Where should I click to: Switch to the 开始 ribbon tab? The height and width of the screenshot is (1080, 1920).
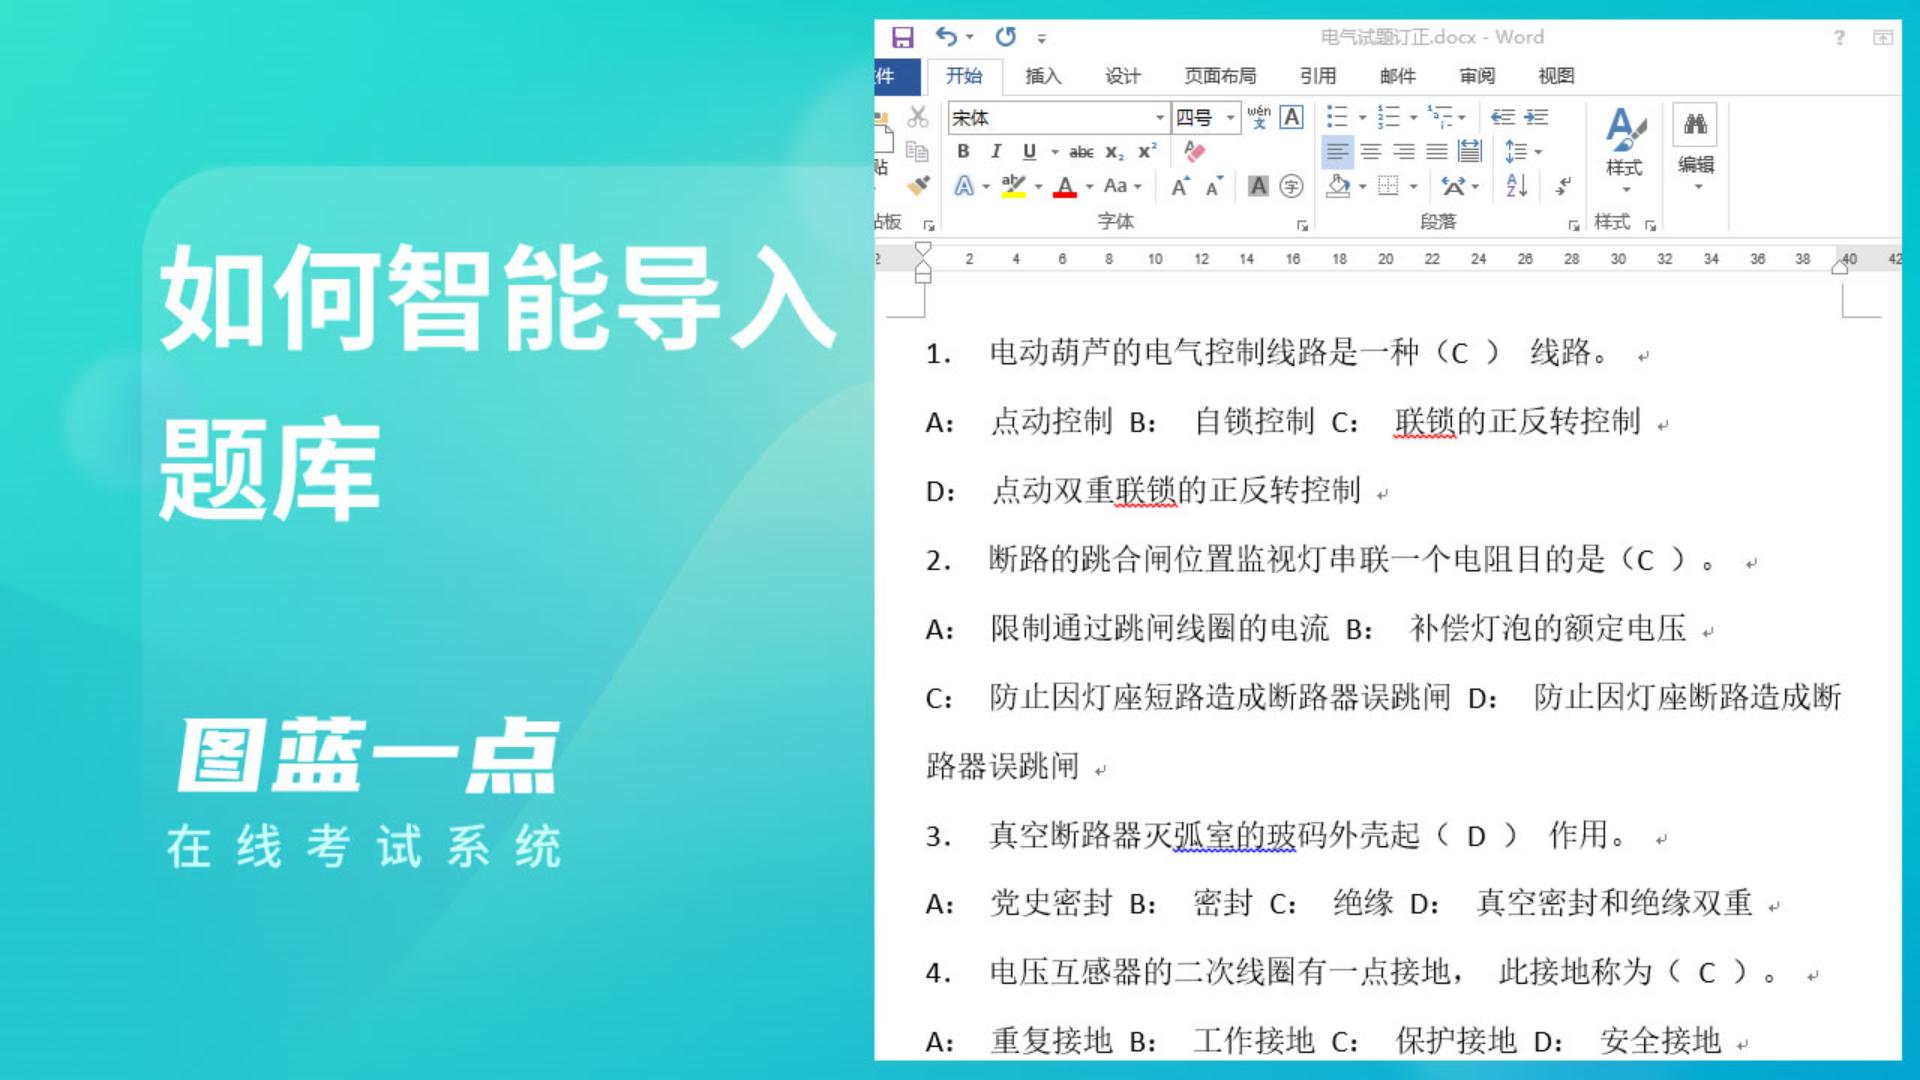click(x=964, y=76)
